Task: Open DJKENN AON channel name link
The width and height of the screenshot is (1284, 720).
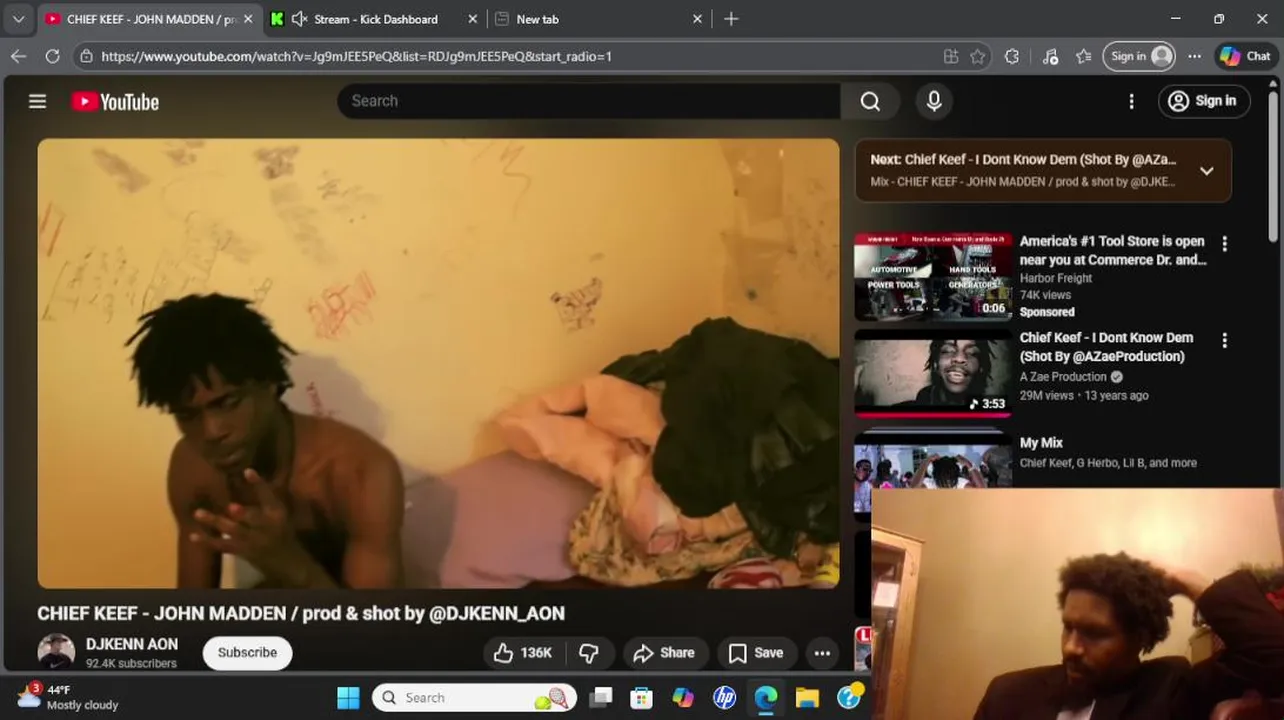Action: click(x=132, y=644)
